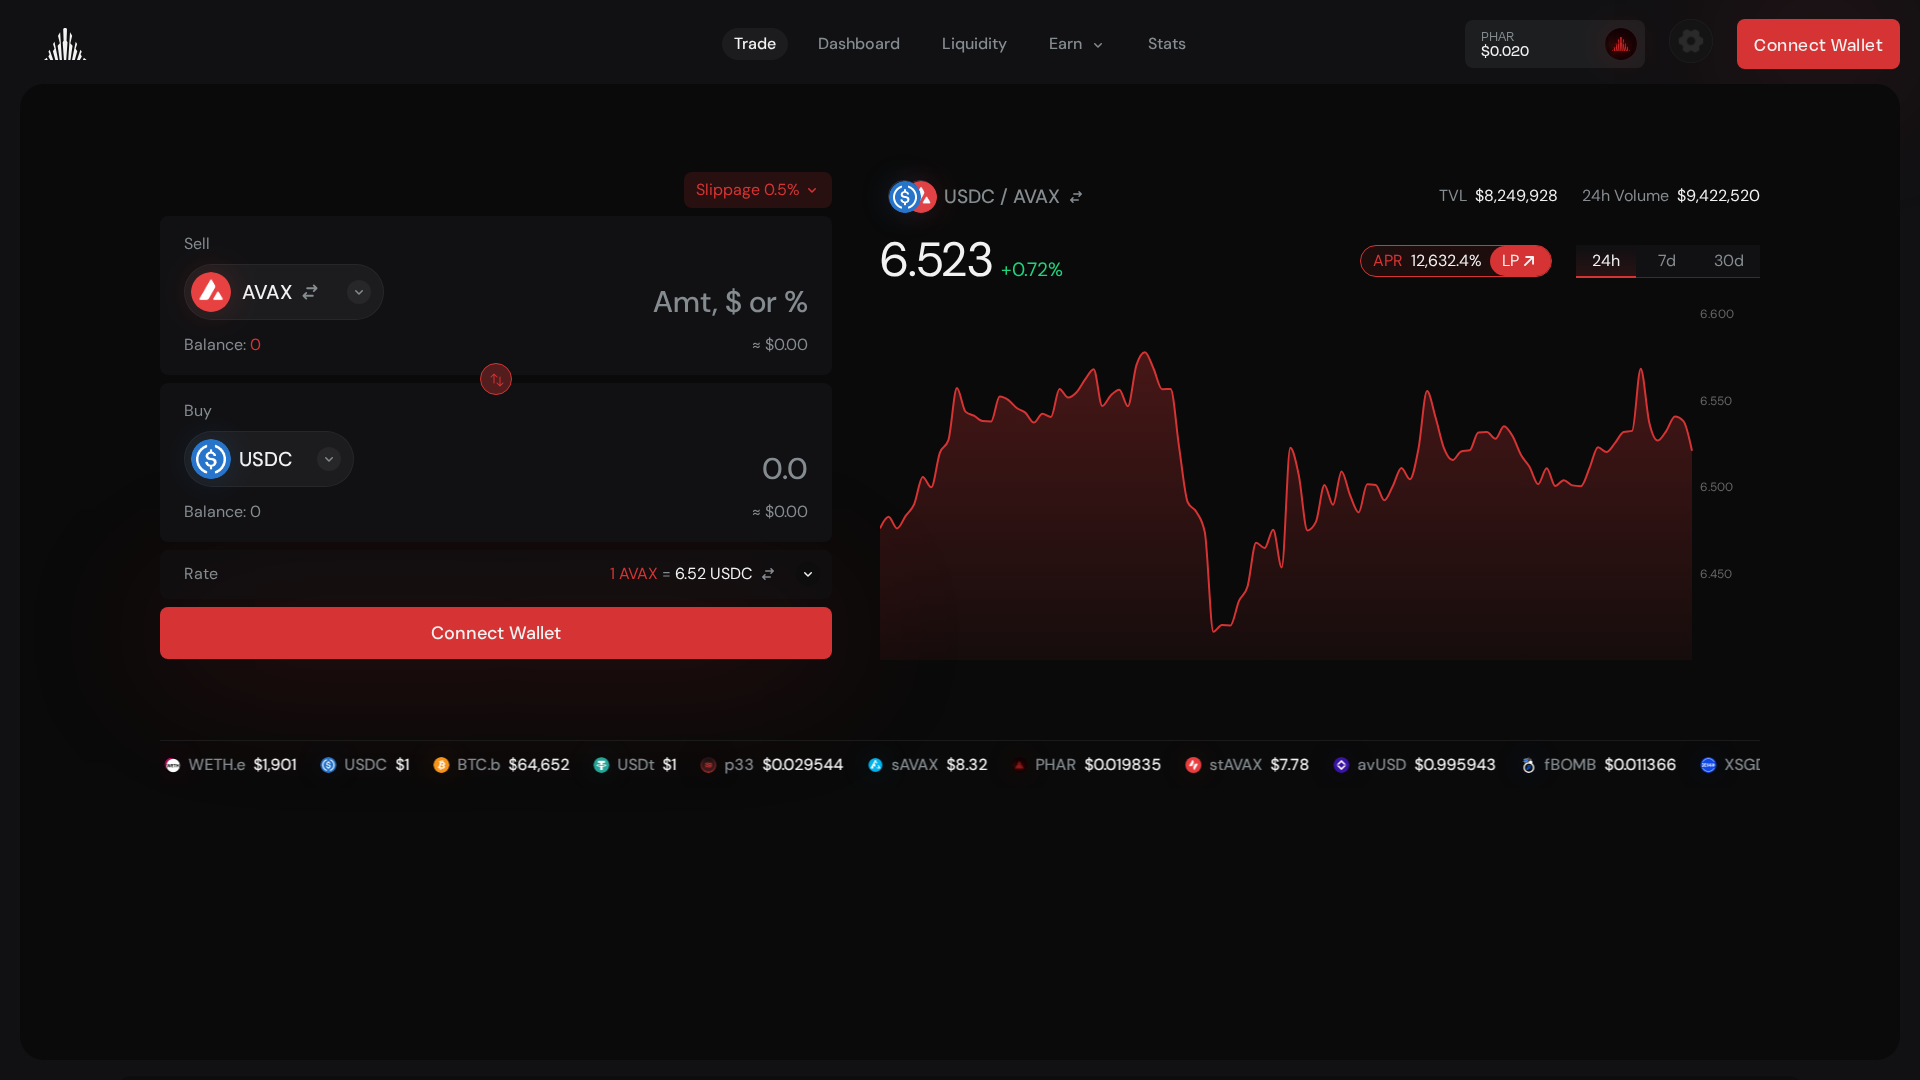
Task: Click the +0.72% change value
Action: point(1032,270)
